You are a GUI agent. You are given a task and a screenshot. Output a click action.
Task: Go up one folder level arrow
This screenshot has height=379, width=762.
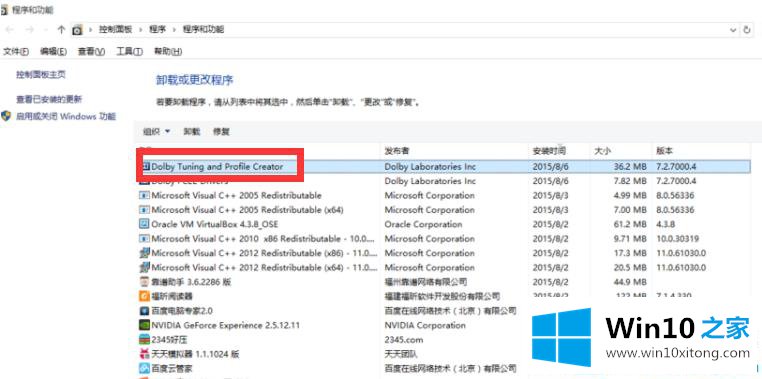61,30
